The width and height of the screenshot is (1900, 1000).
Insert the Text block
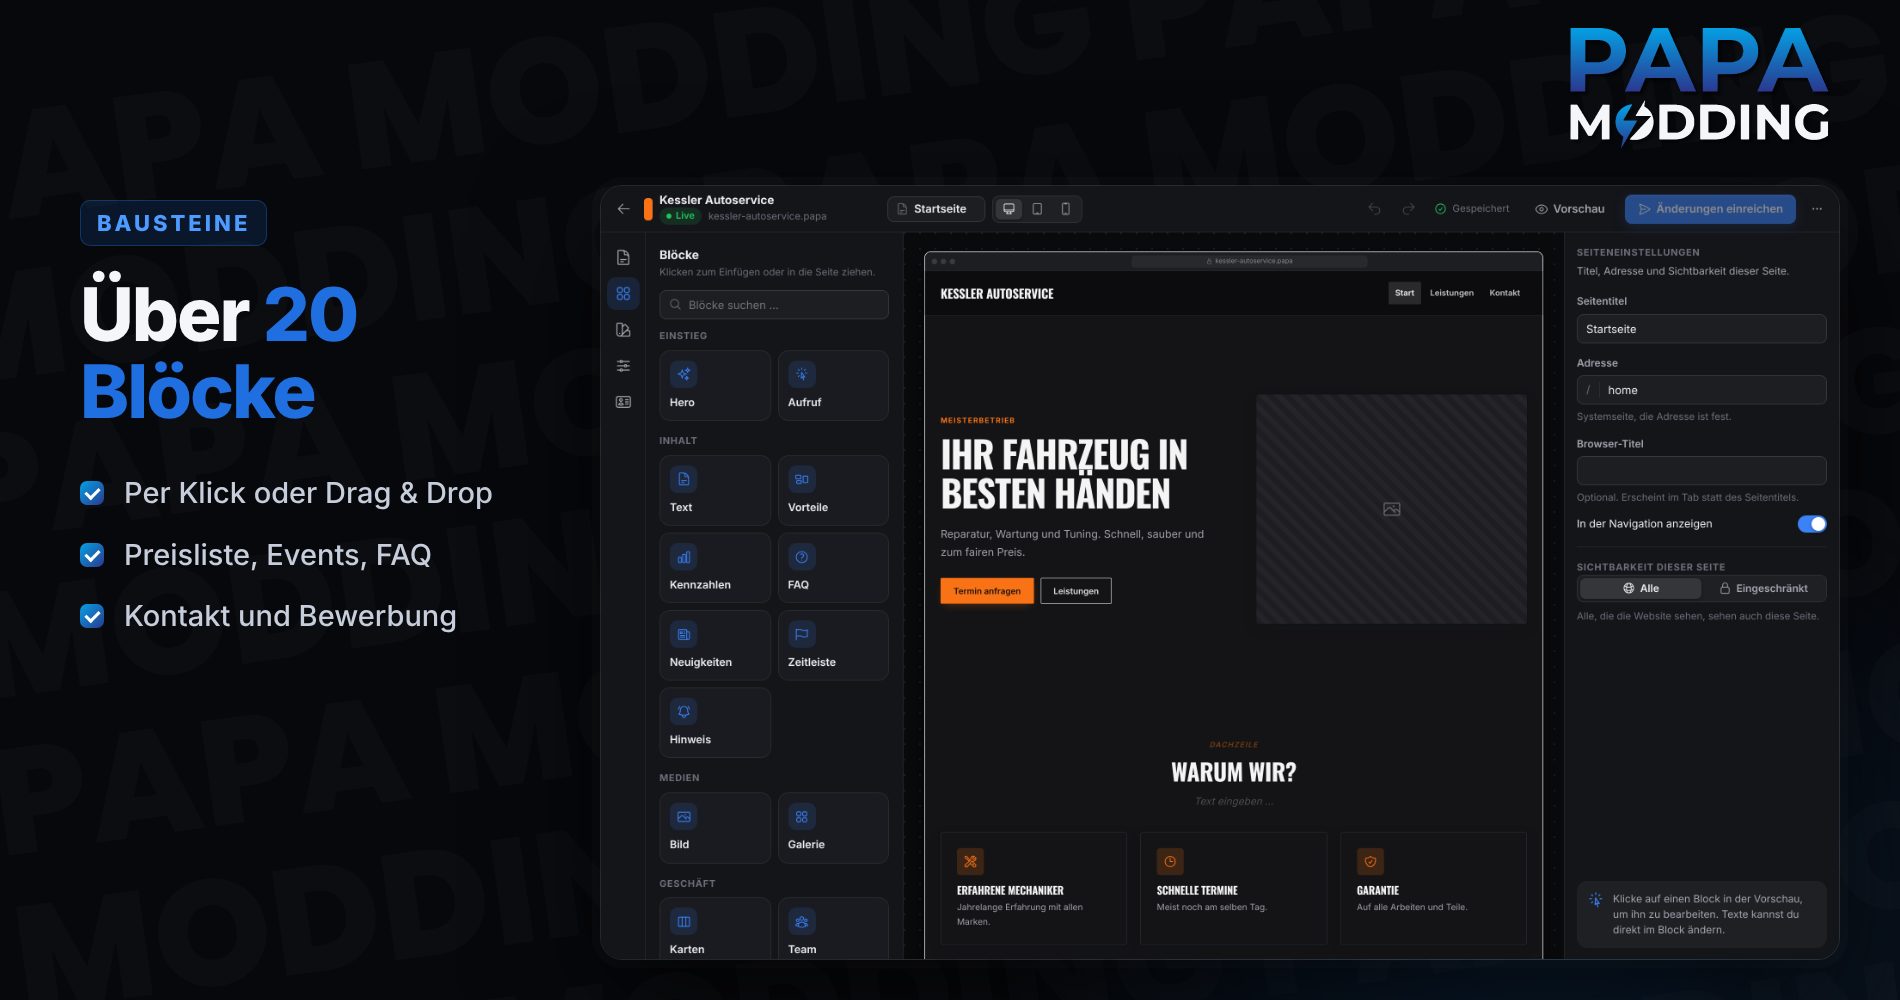[715, 490]
